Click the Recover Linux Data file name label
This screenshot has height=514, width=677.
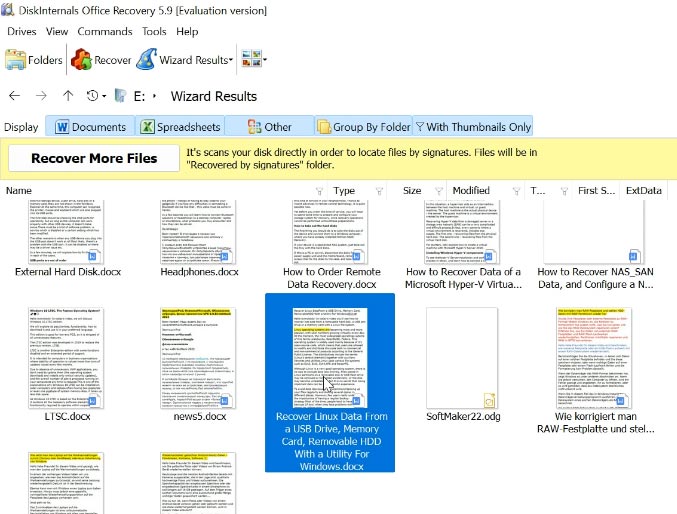tap(332, 441)
